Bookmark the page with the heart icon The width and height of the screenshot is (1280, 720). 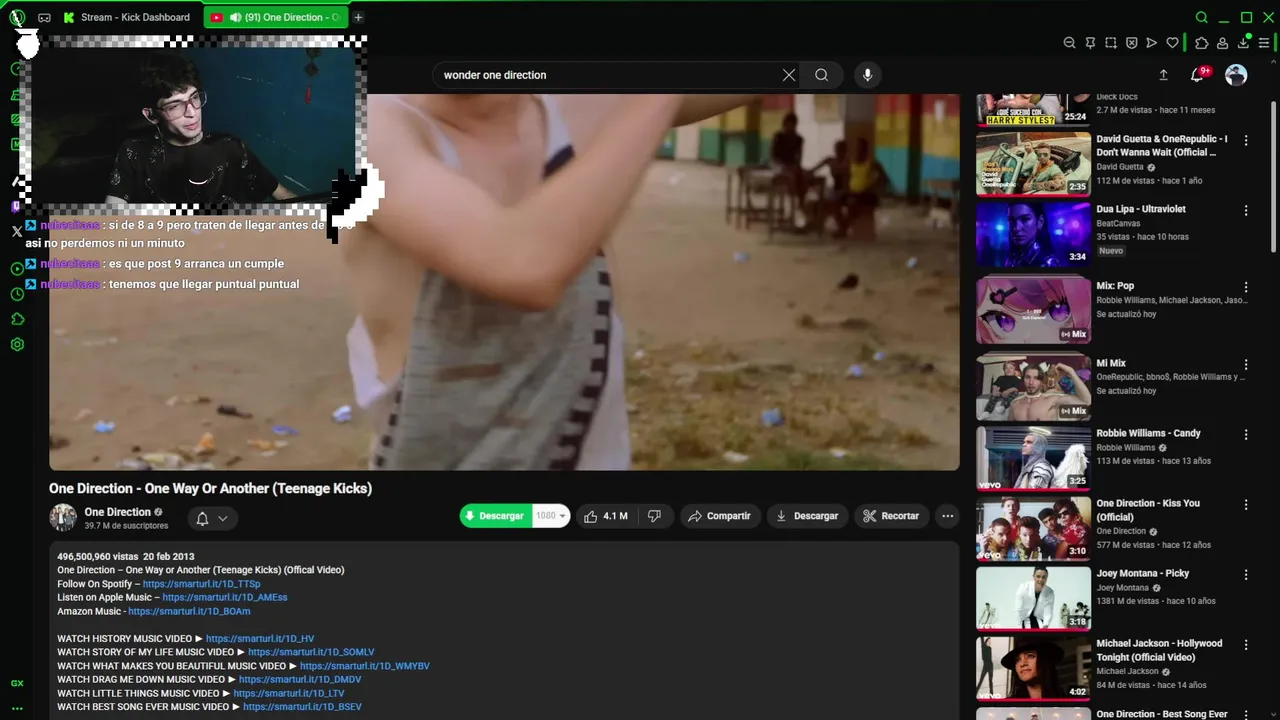(x=1172, y=43)
